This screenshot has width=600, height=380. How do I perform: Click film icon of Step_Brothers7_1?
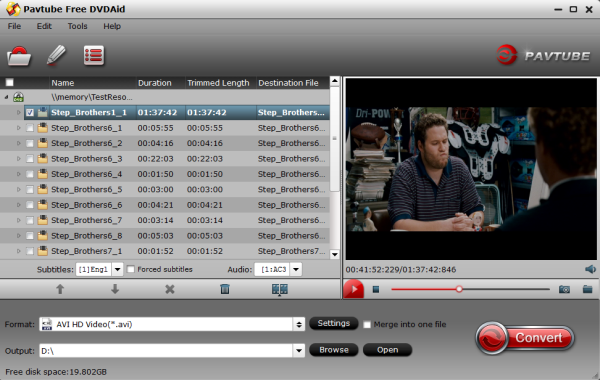click(42, 251)
